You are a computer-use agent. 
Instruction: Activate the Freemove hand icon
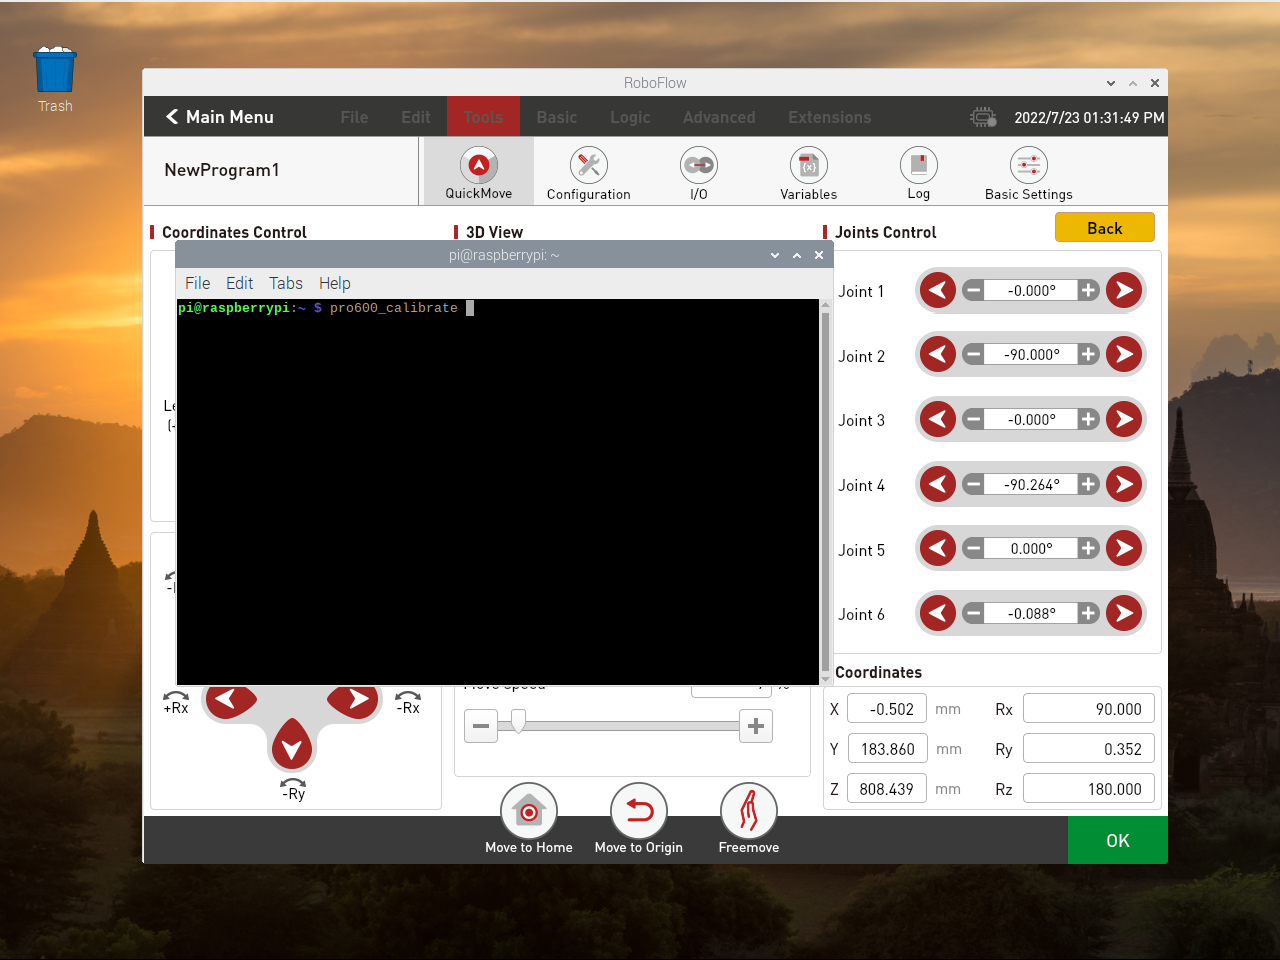tap(748, 811)
